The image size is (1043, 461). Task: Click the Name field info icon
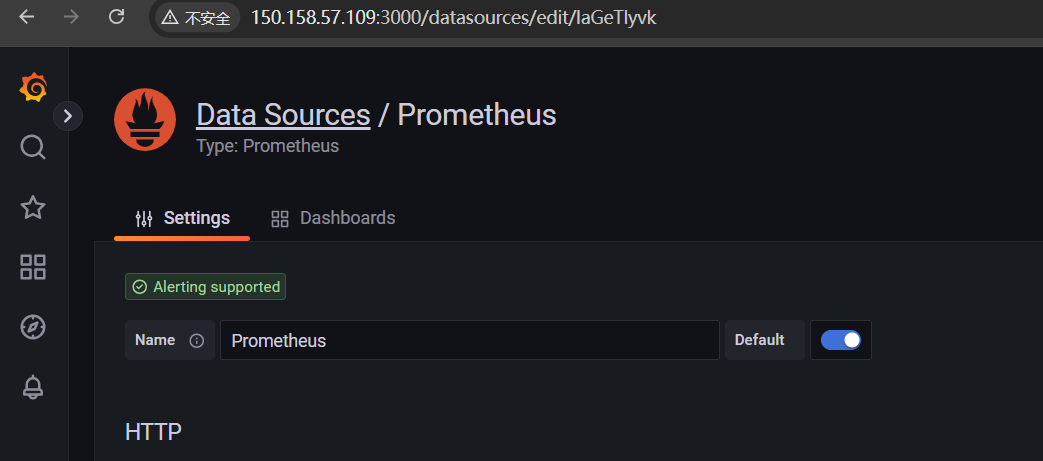[x=196, y=341]
